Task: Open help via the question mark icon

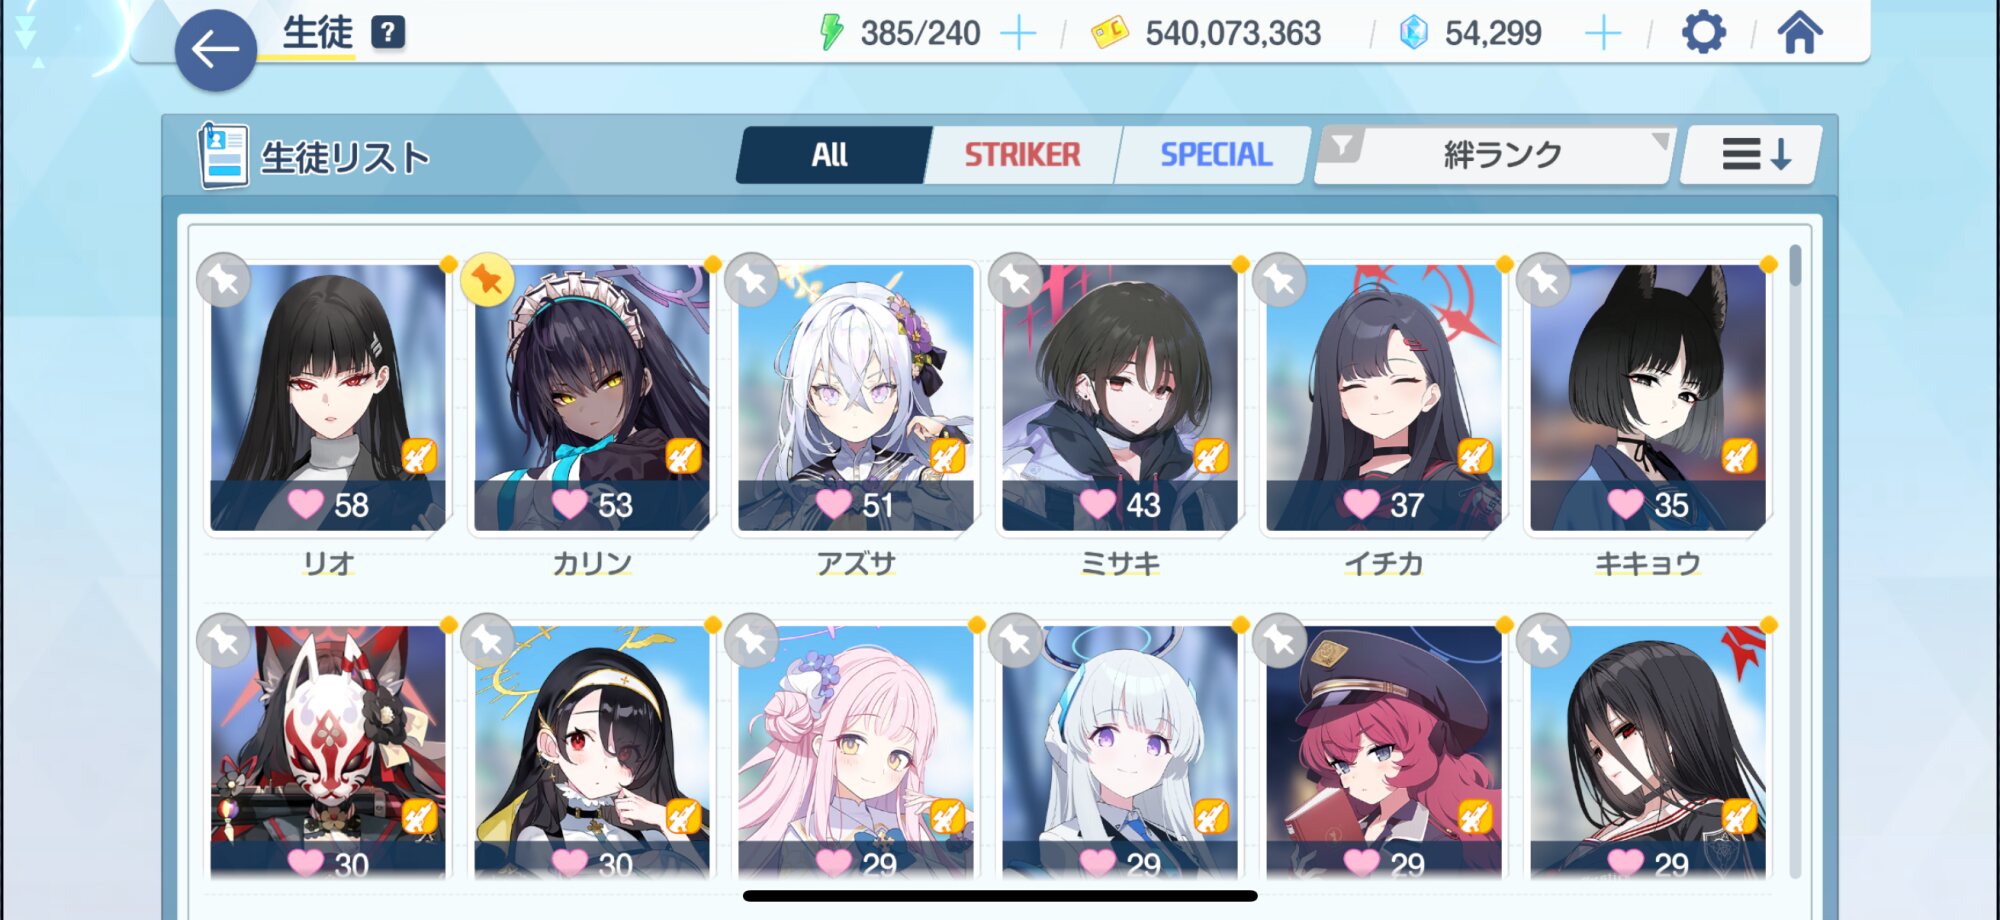Action: tap(388, 33)
